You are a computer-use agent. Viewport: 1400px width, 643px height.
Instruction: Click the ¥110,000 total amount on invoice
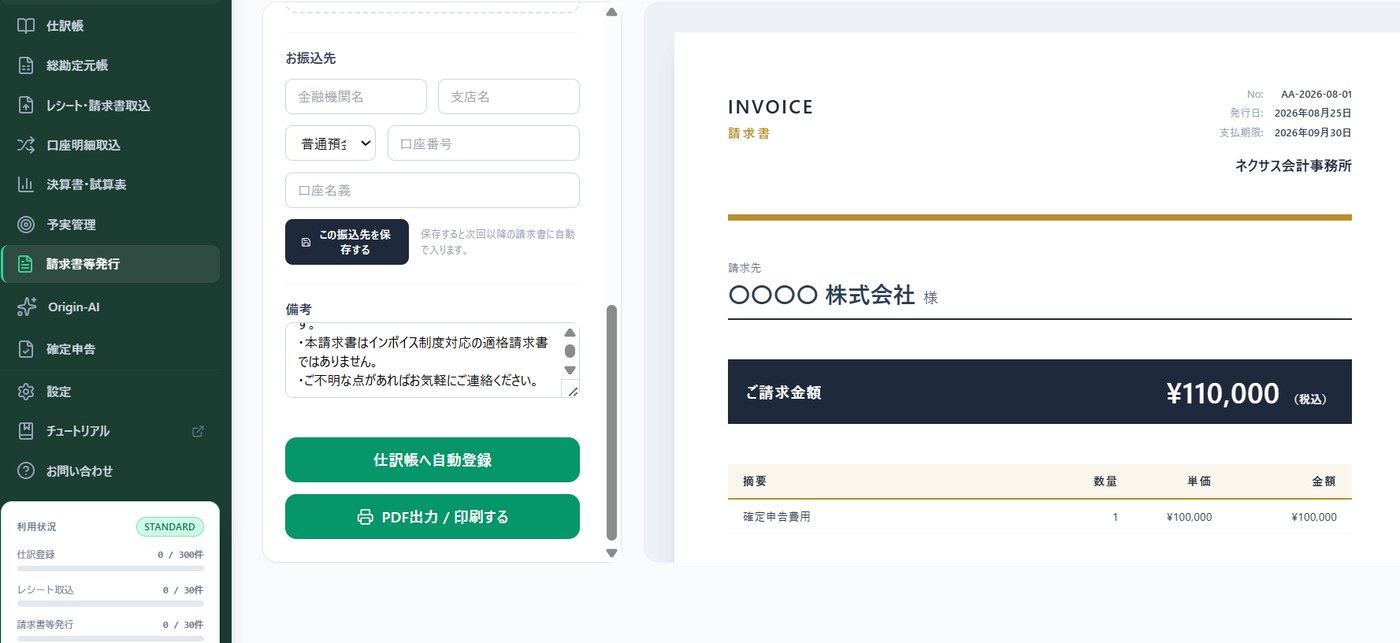point(1223,394)
